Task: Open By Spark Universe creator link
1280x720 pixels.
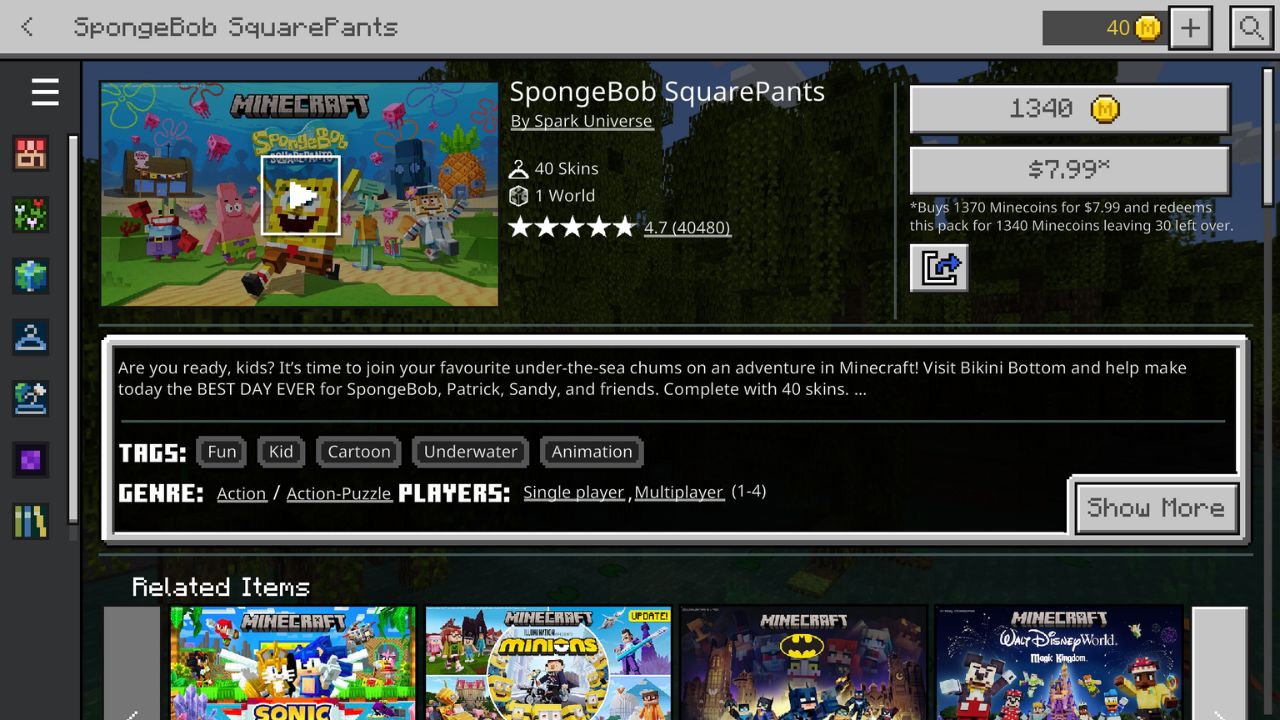Action: [x=581, y=121]
